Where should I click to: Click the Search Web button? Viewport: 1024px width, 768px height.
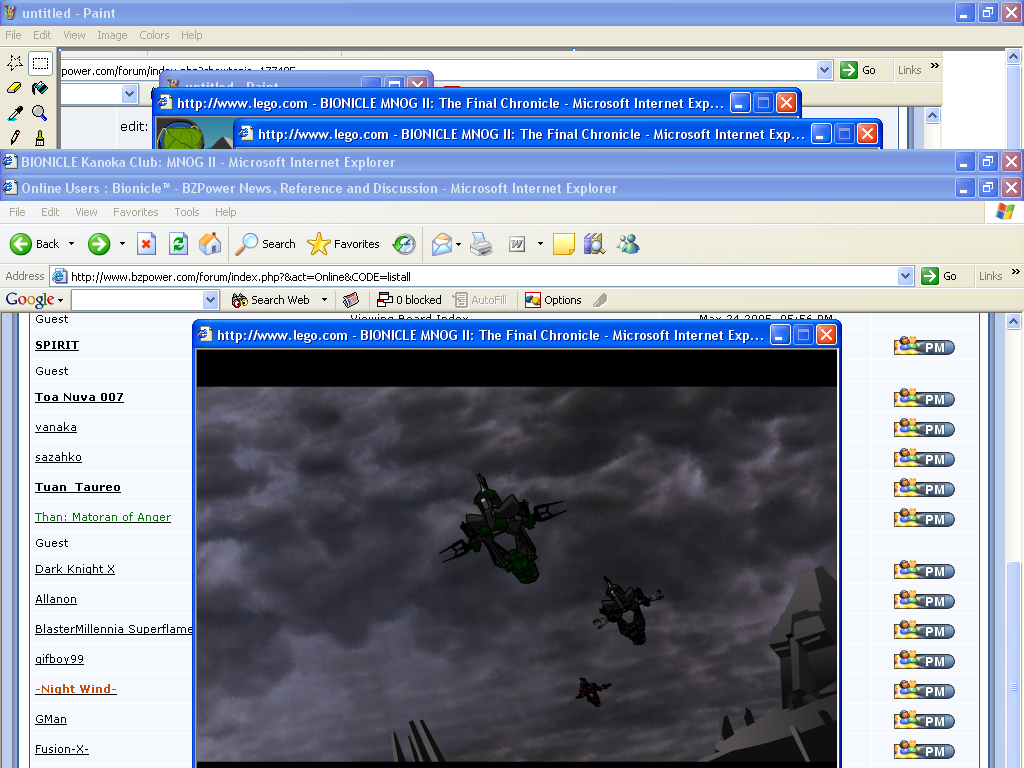tap(271, 300)
